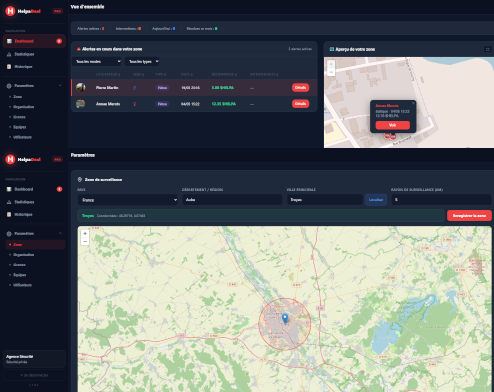Sort alerts by the Récompense column

coord(224,74)
